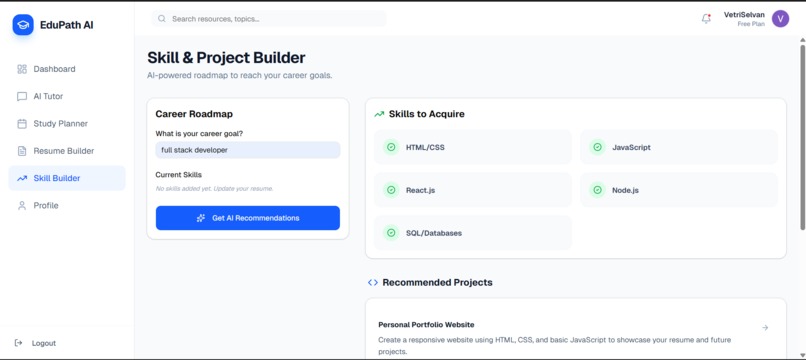Click the EduPath AI graduation cap logo
The width and height of the screenshot is (806, 360).
(x=23, y=25)
